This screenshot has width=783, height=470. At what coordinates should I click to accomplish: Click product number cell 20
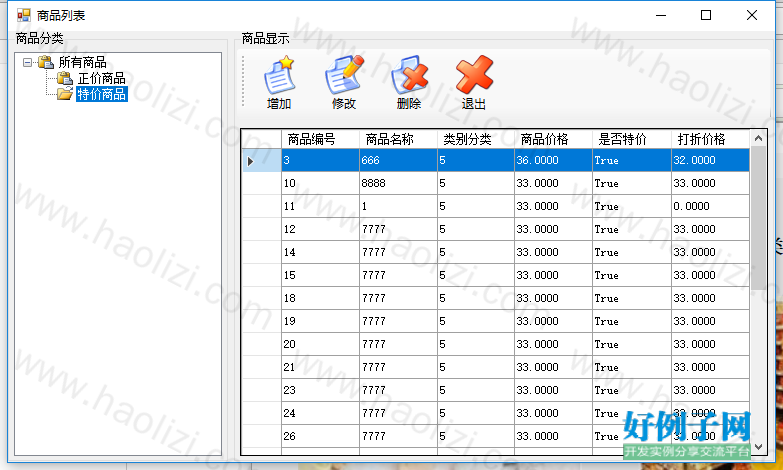pyautogui.click(x=321, y=344)
